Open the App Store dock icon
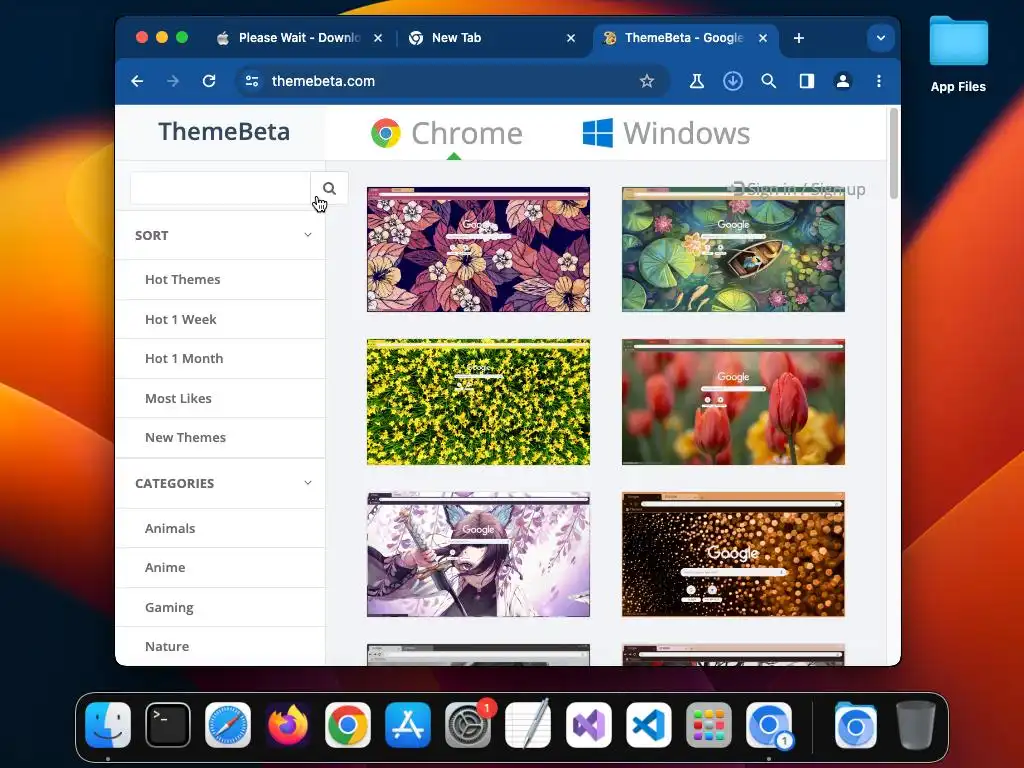 [408, 725]
